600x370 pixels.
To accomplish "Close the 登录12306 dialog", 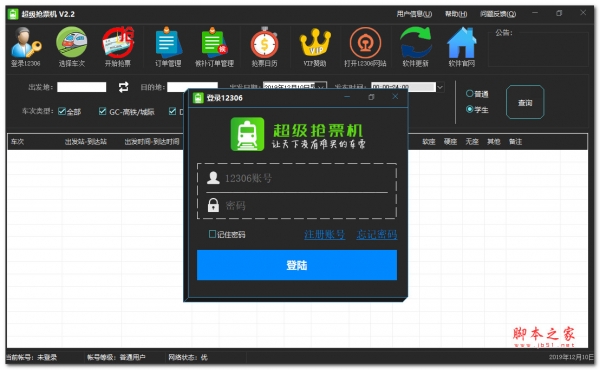I will [395, 97].
